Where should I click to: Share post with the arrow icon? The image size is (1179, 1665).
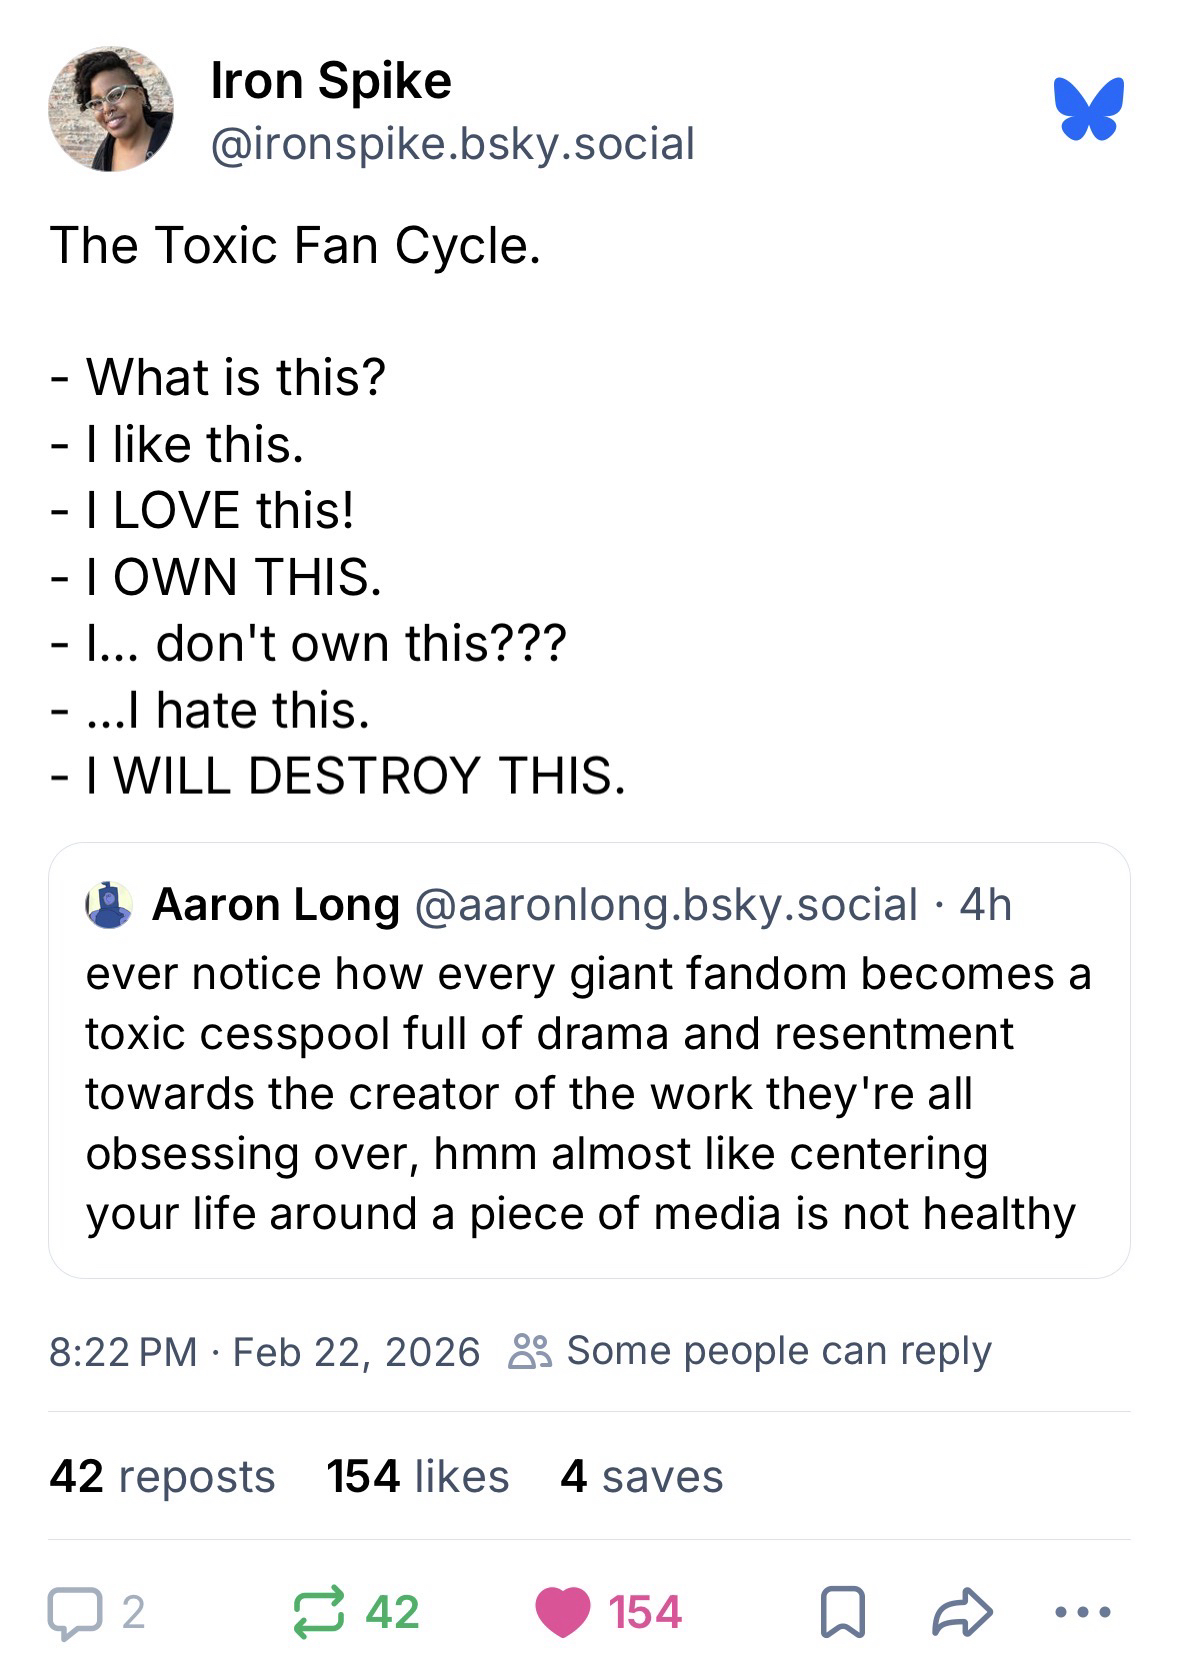[962, 1612]
